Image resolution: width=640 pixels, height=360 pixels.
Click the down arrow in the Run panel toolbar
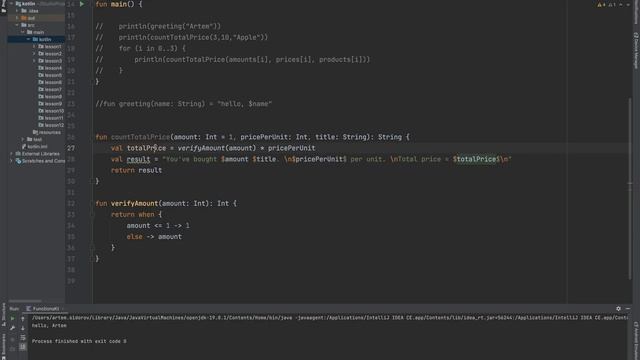[23, 328]
